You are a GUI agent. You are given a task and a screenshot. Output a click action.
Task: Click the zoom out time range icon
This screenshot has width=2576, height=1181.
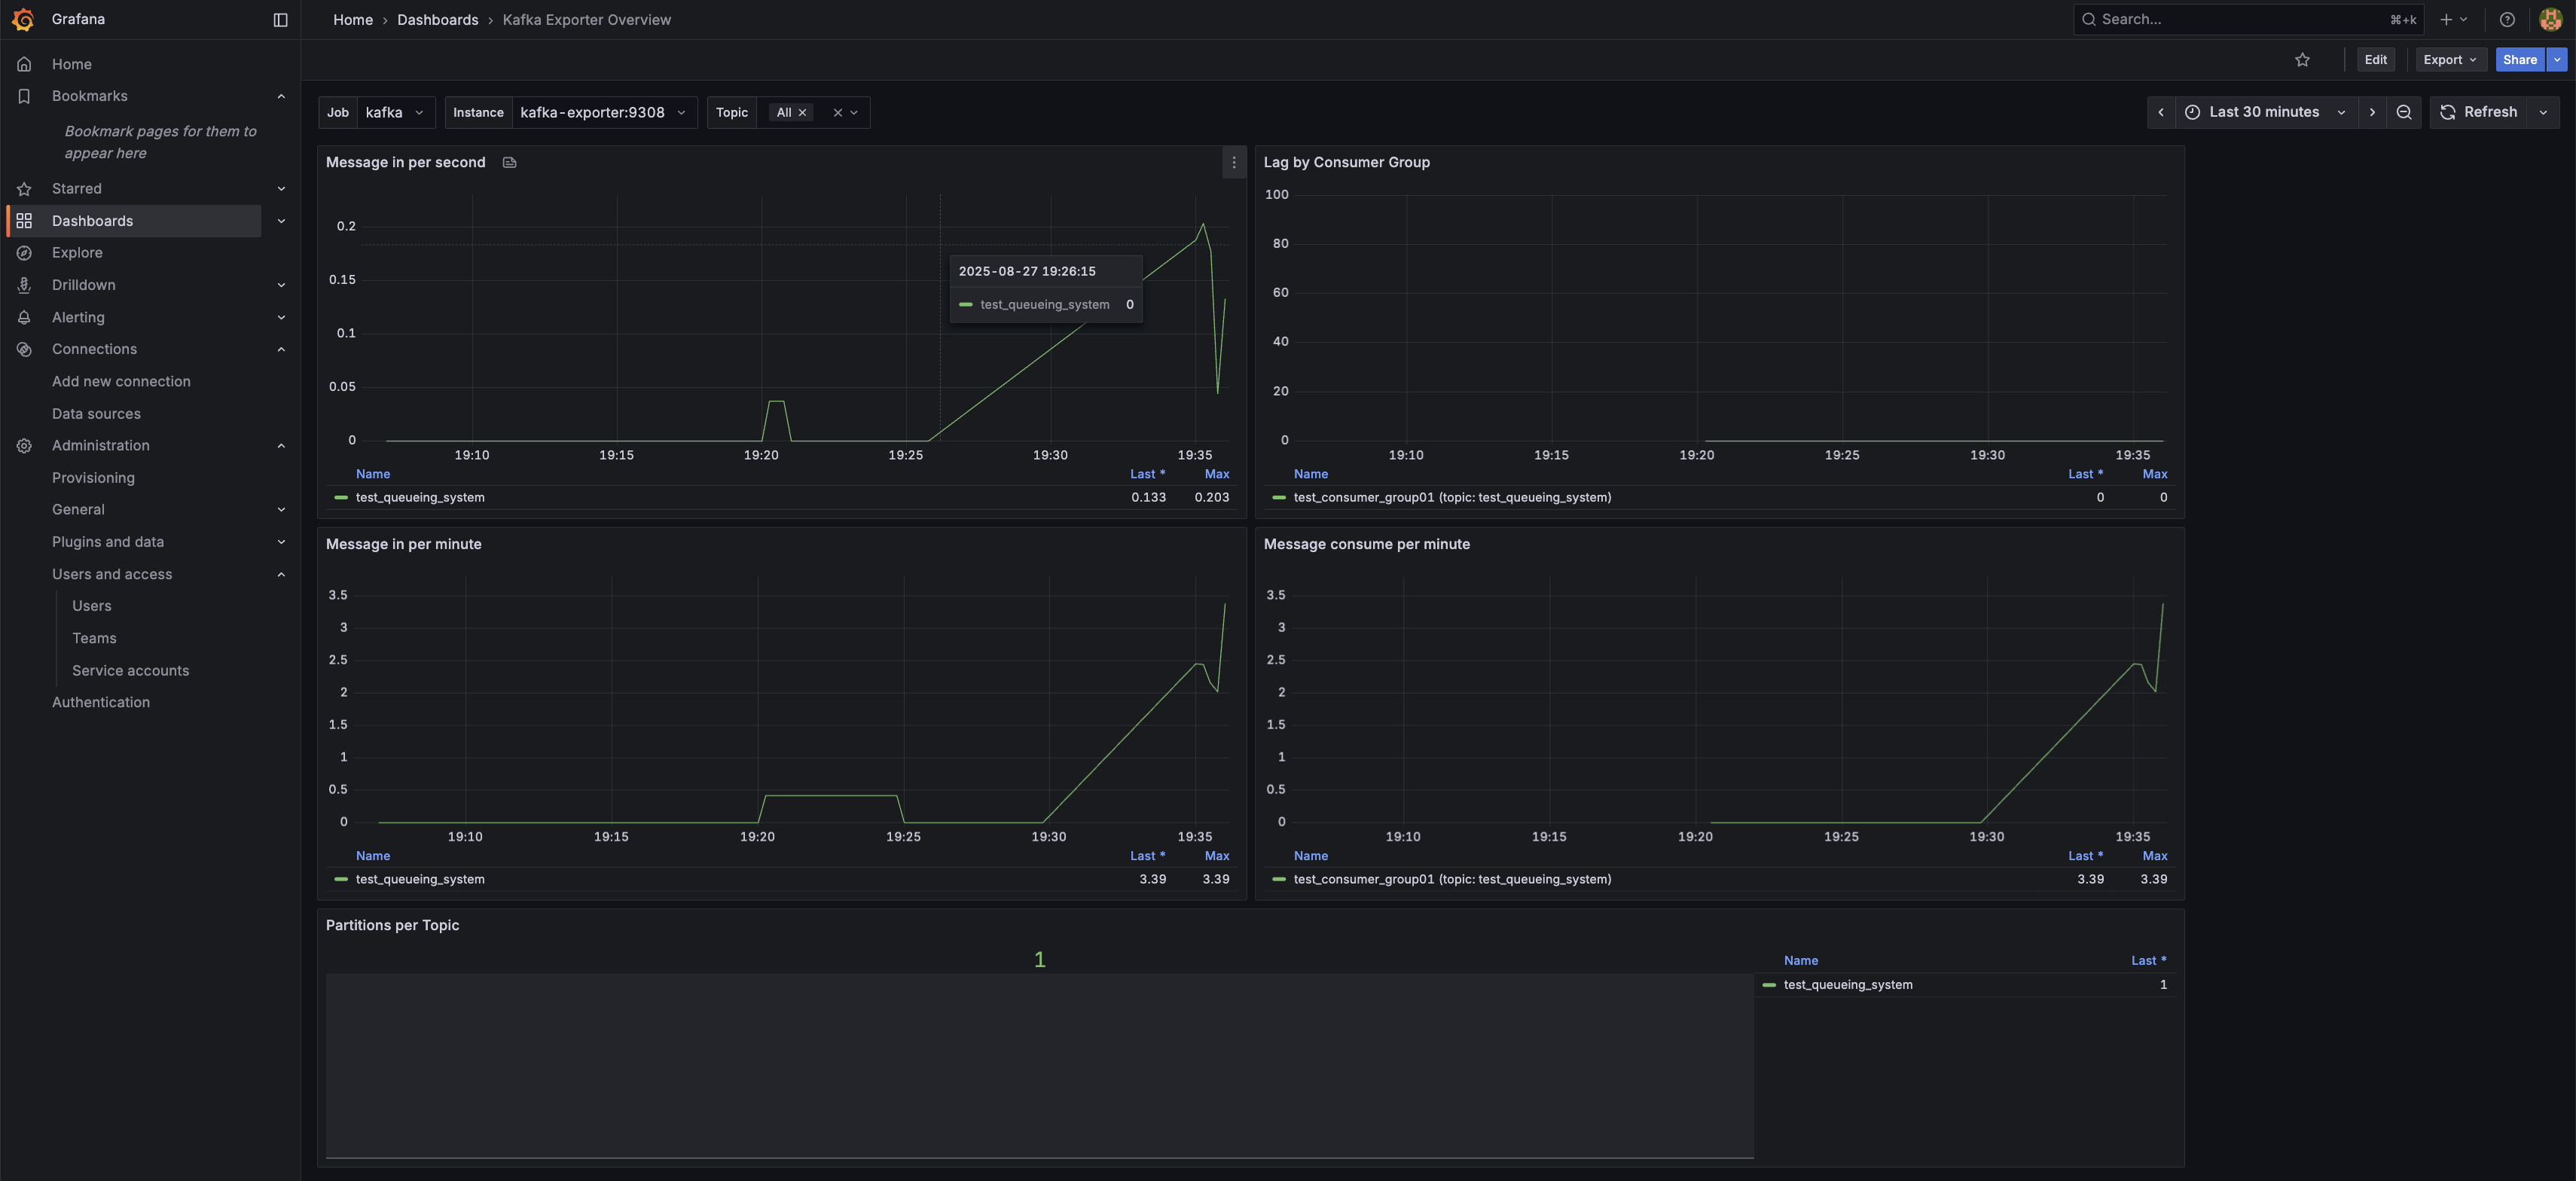(x=2404, y=112)
